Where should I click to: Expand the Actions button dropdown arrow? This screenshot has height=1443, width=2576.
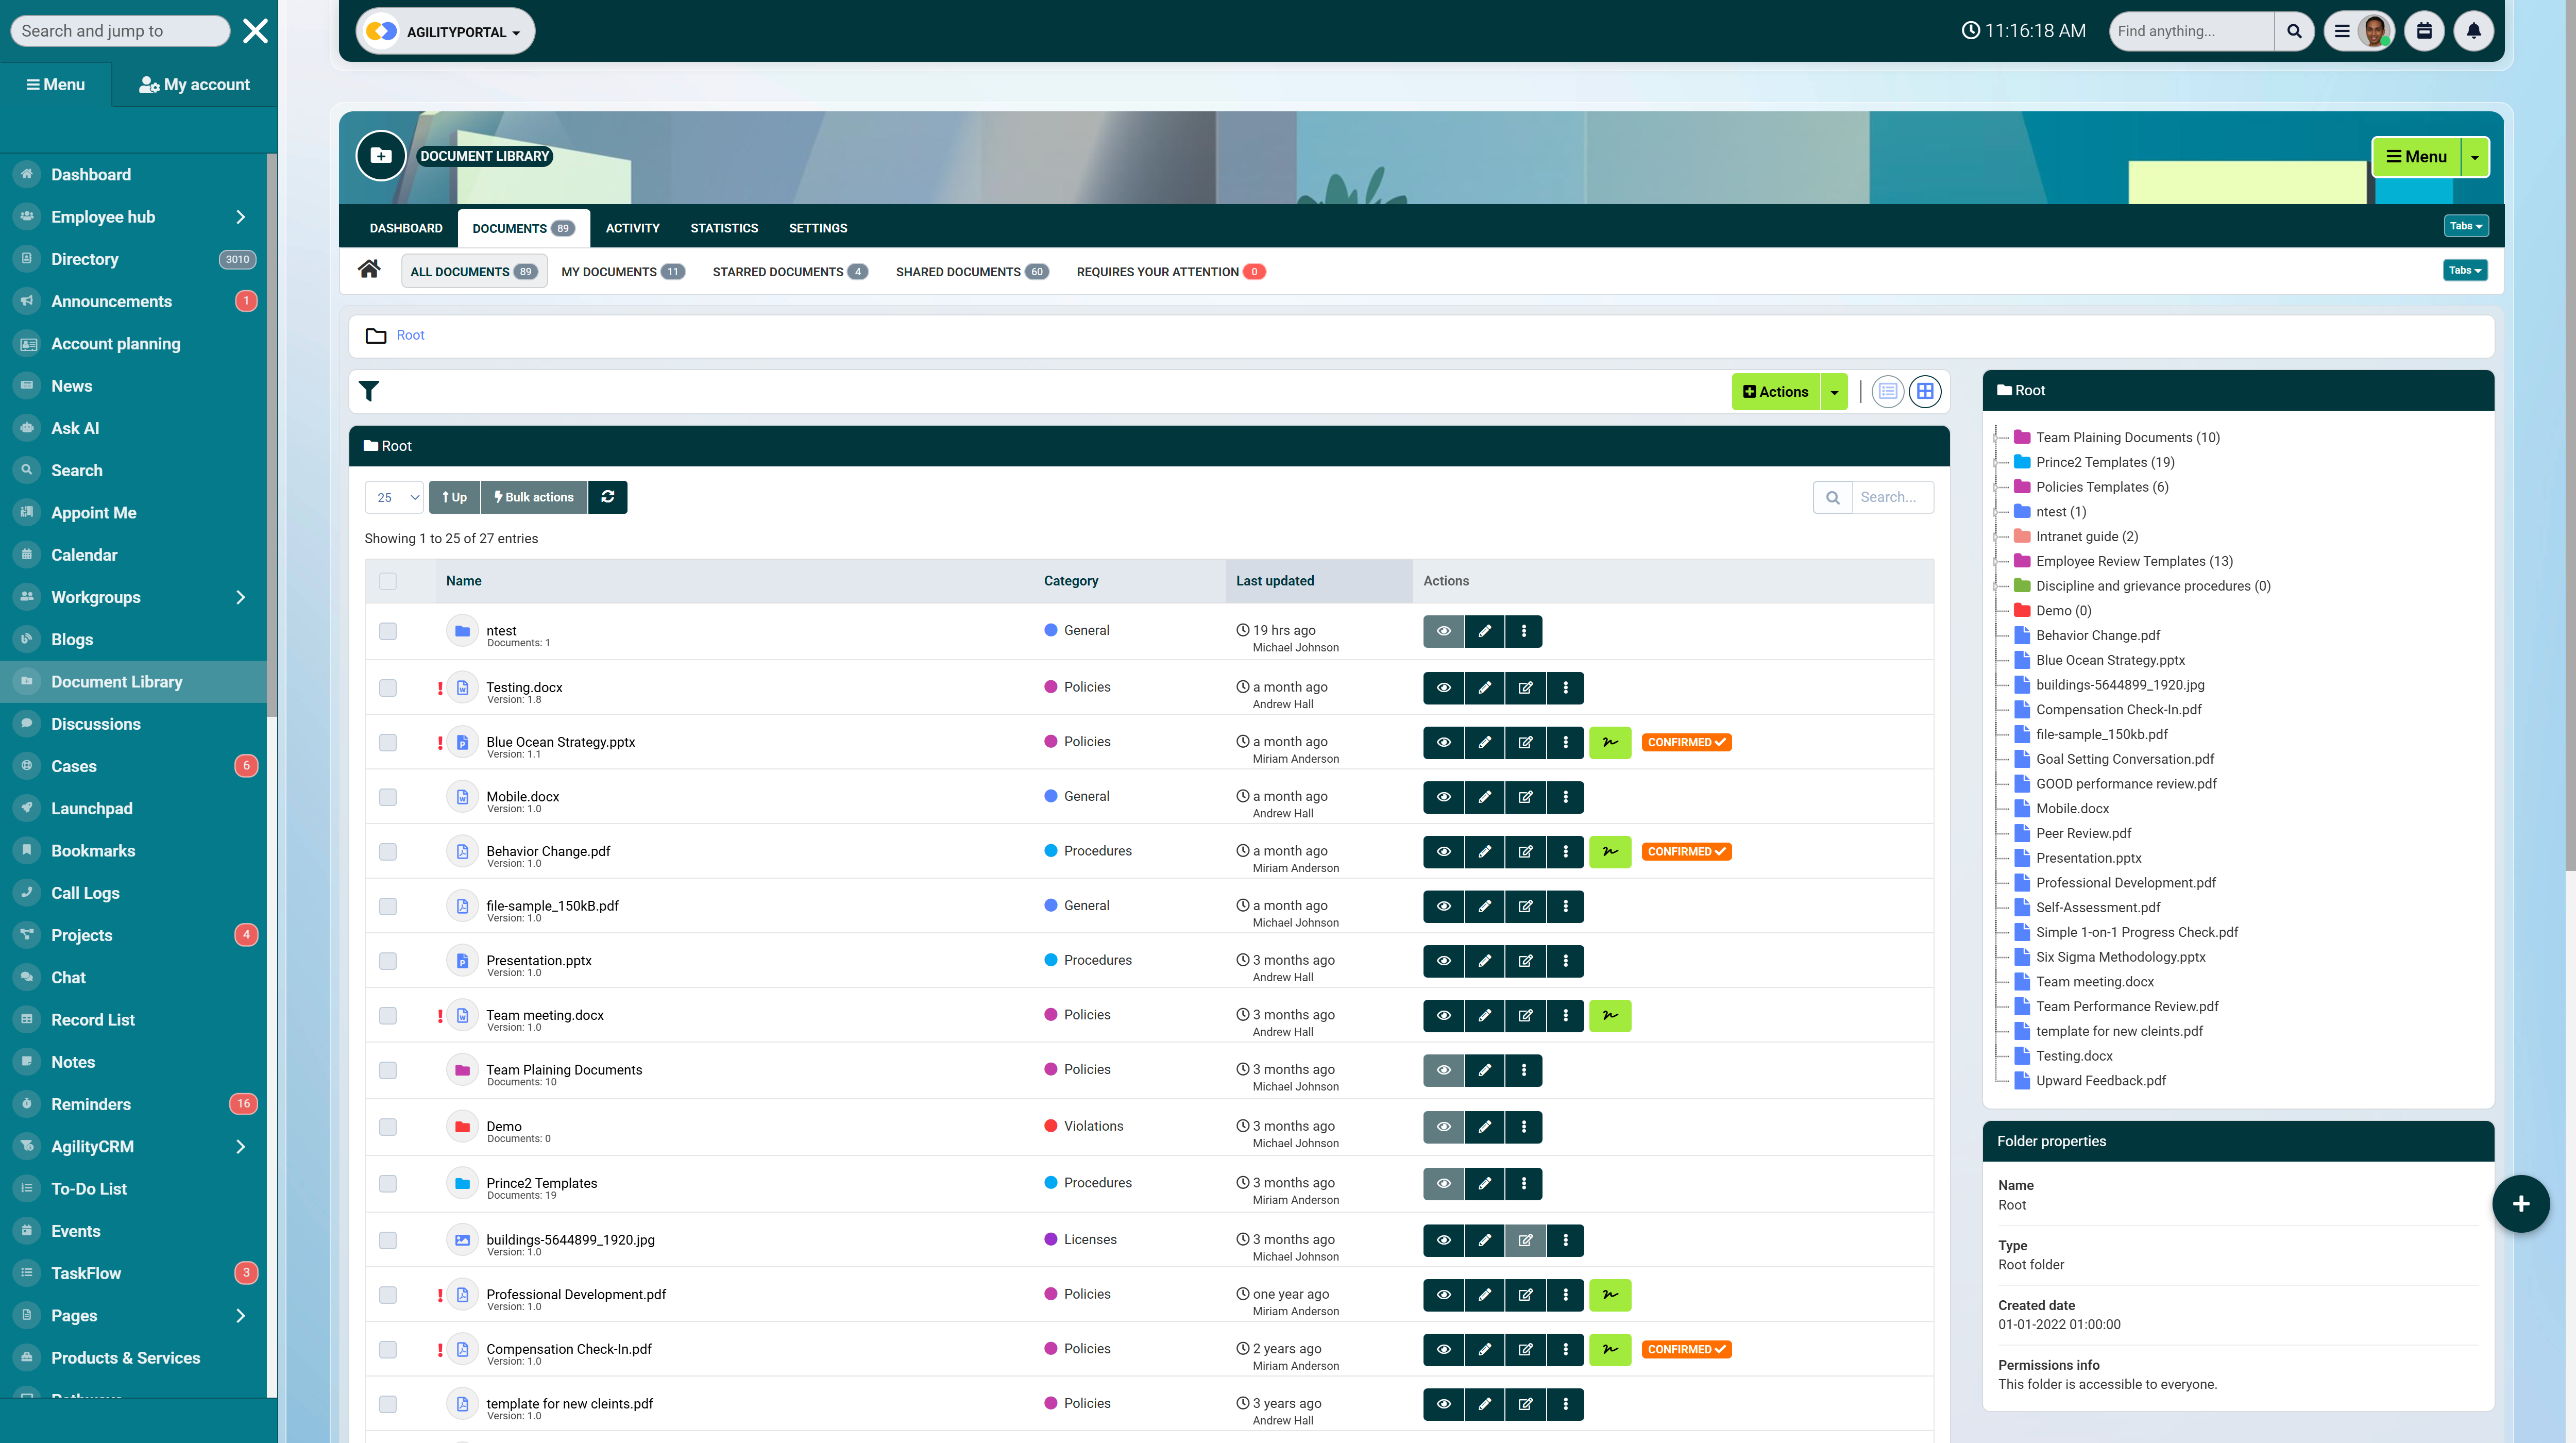1834,392
